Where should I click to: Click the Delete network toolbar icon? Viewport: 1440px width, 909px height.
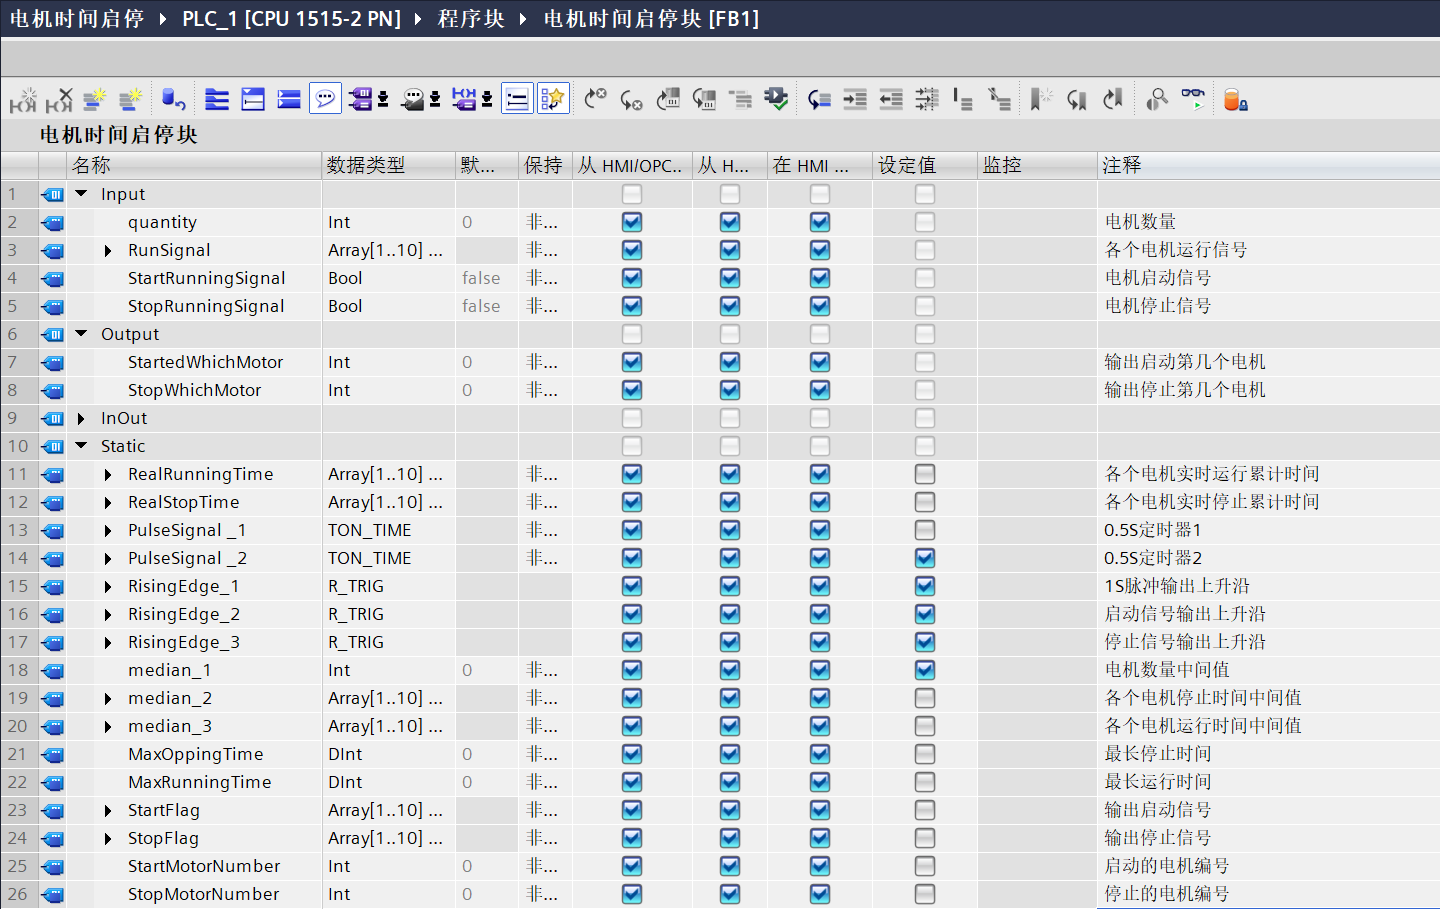(x=59, y=100)
